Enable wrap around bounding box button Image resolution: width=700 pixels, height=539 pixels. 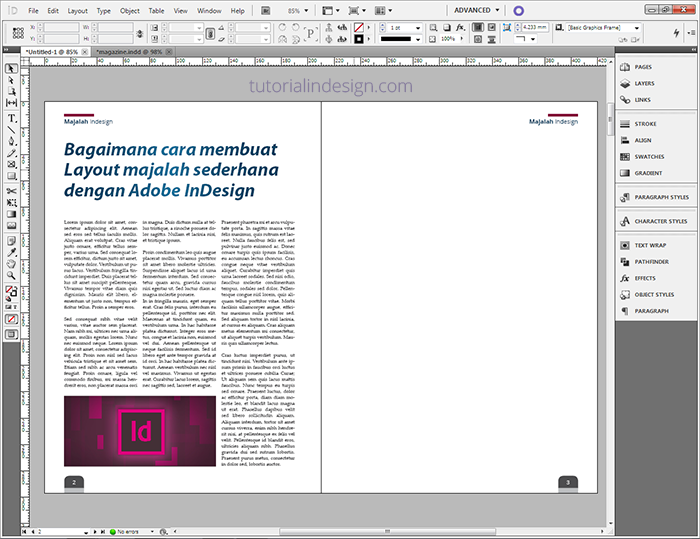coord(492,28)
